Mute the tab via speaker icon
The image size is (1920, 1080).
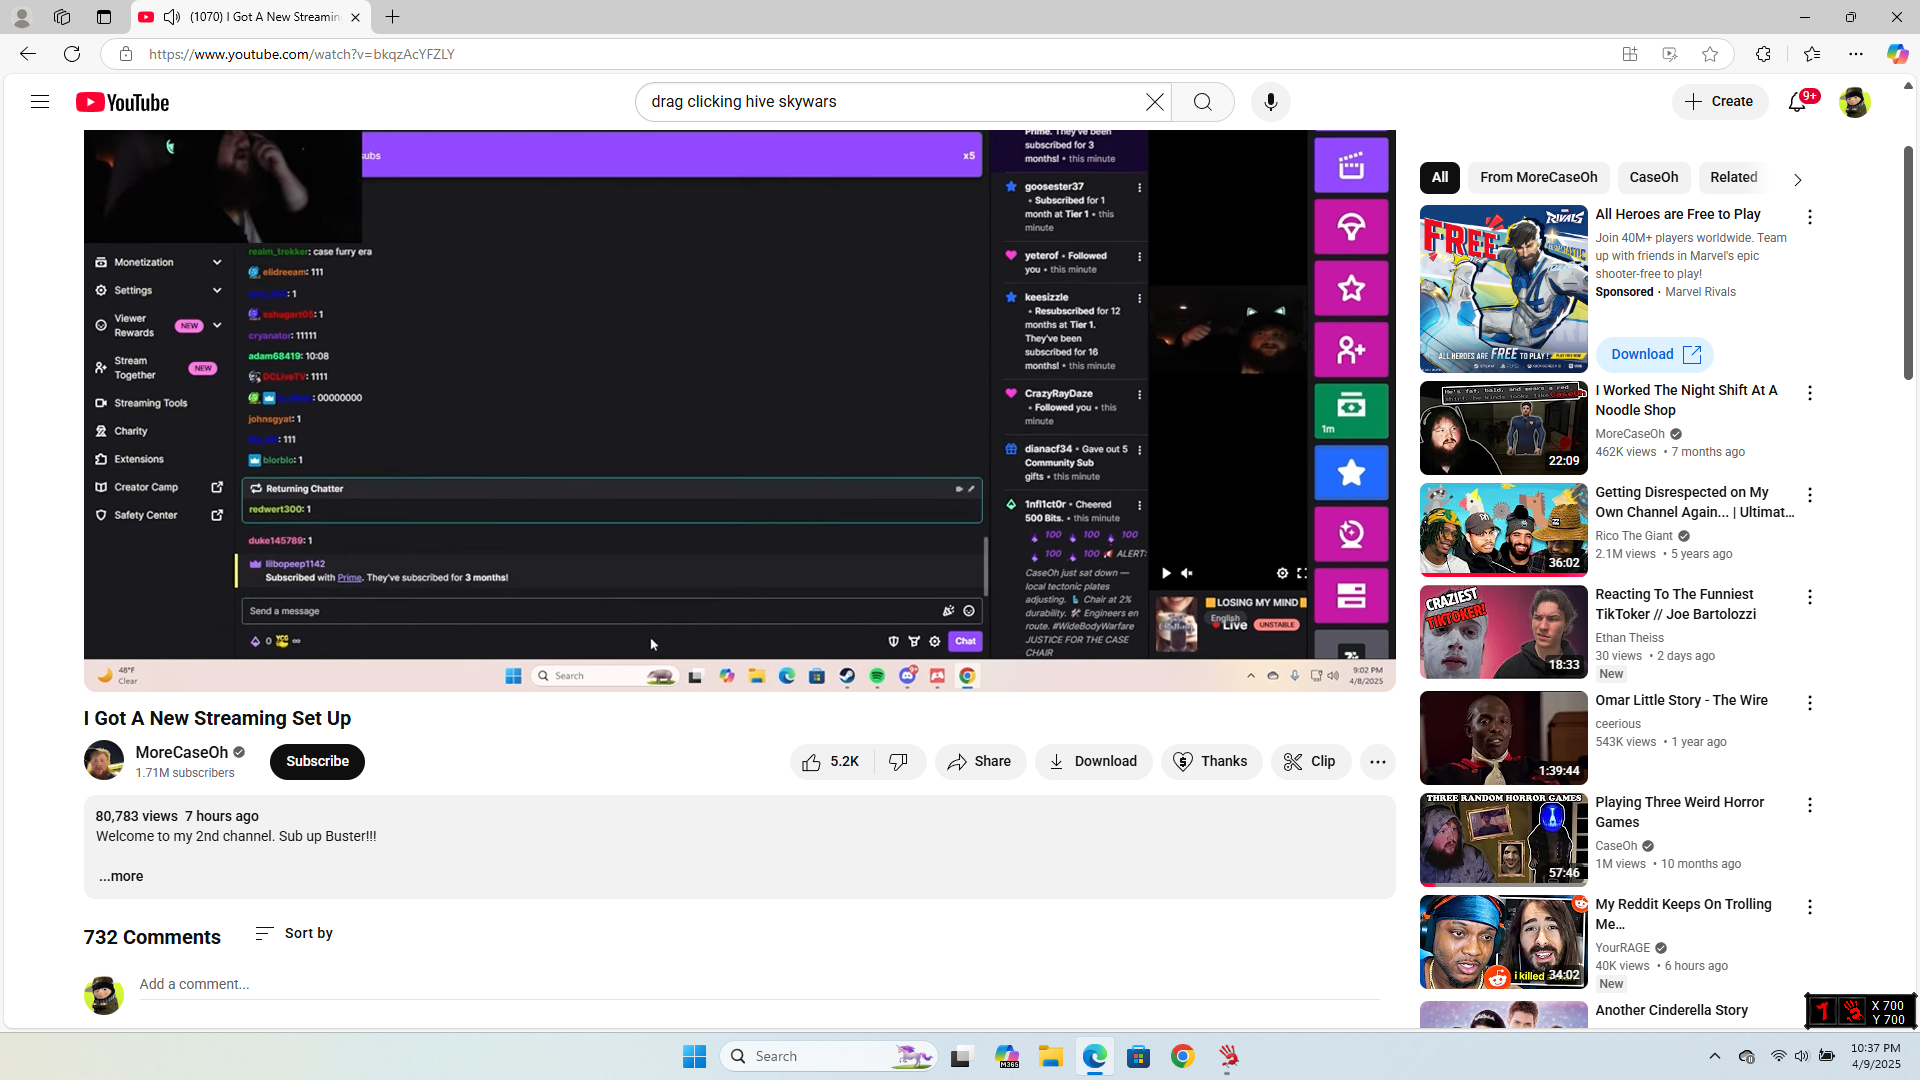tap(172, 17)
